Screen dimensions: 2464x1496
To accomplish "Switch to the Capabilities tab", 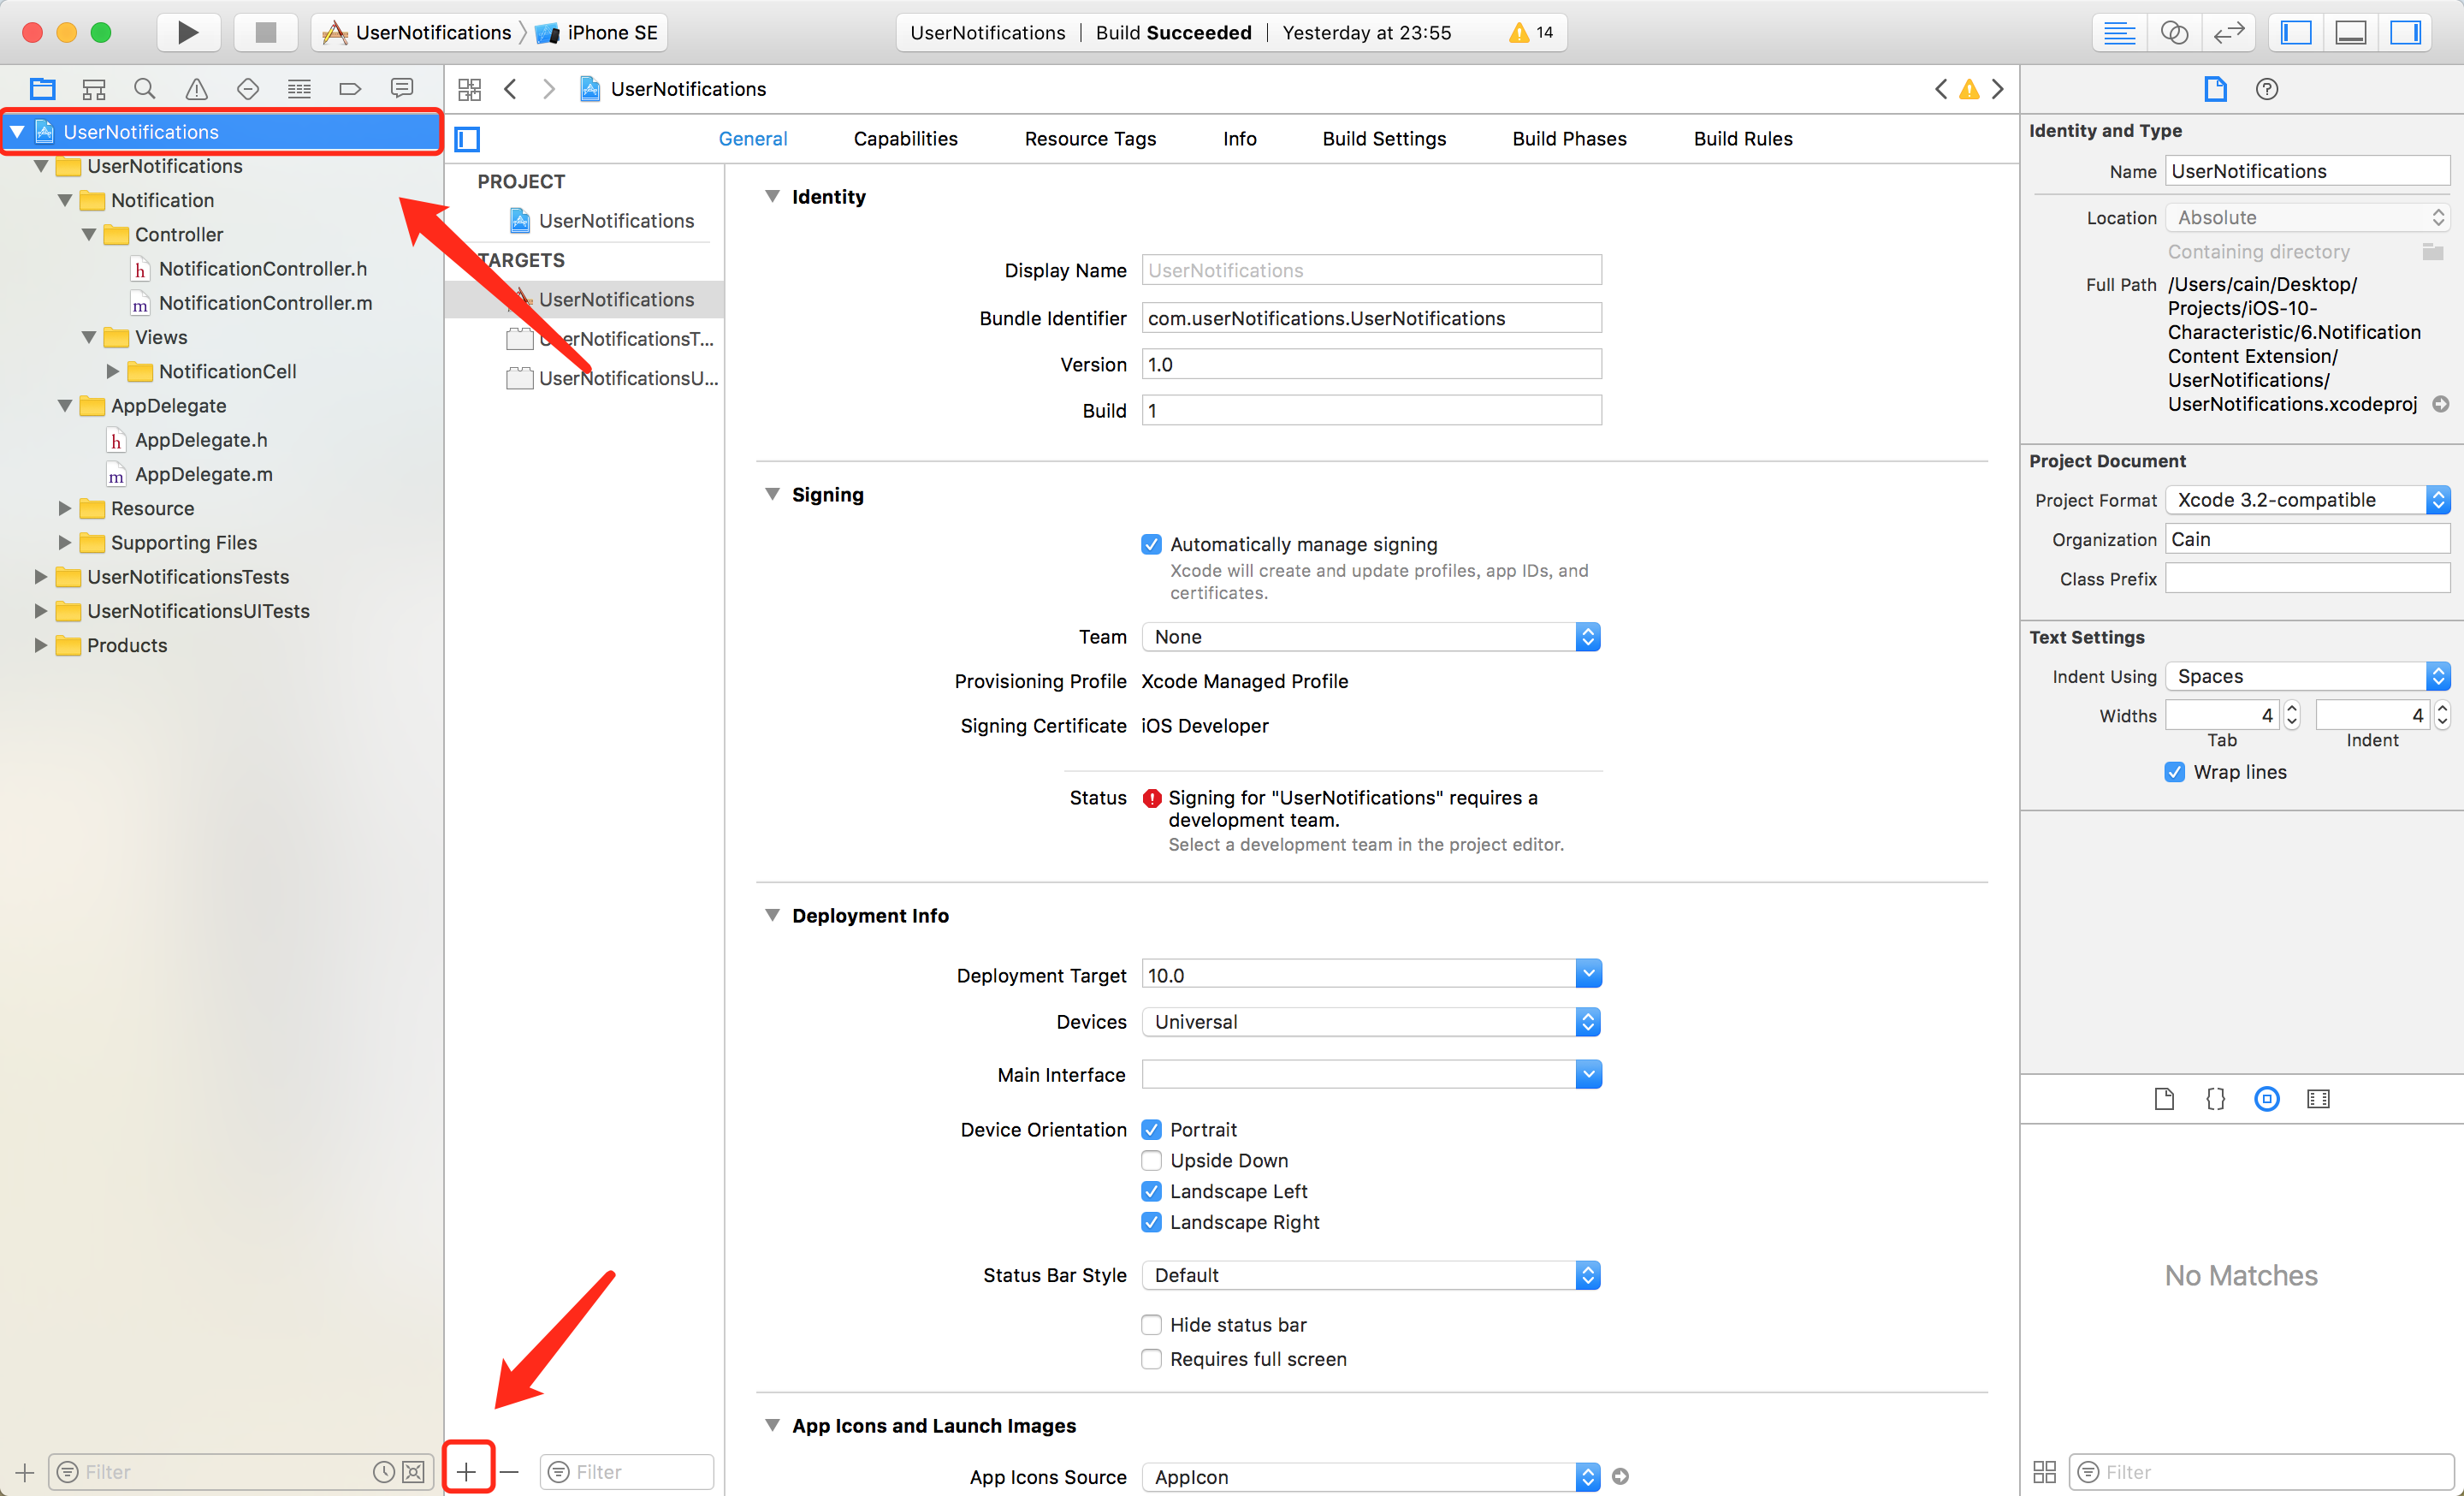I will 905,139.
